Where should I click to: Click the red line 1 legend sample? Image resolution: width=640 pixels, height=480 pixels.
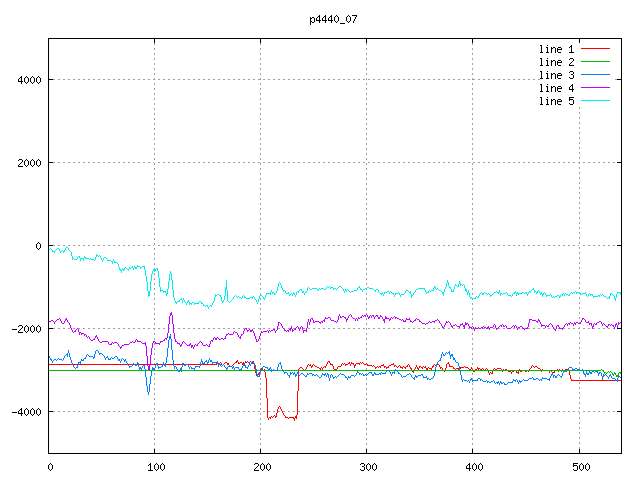click(x=595, y=49)
